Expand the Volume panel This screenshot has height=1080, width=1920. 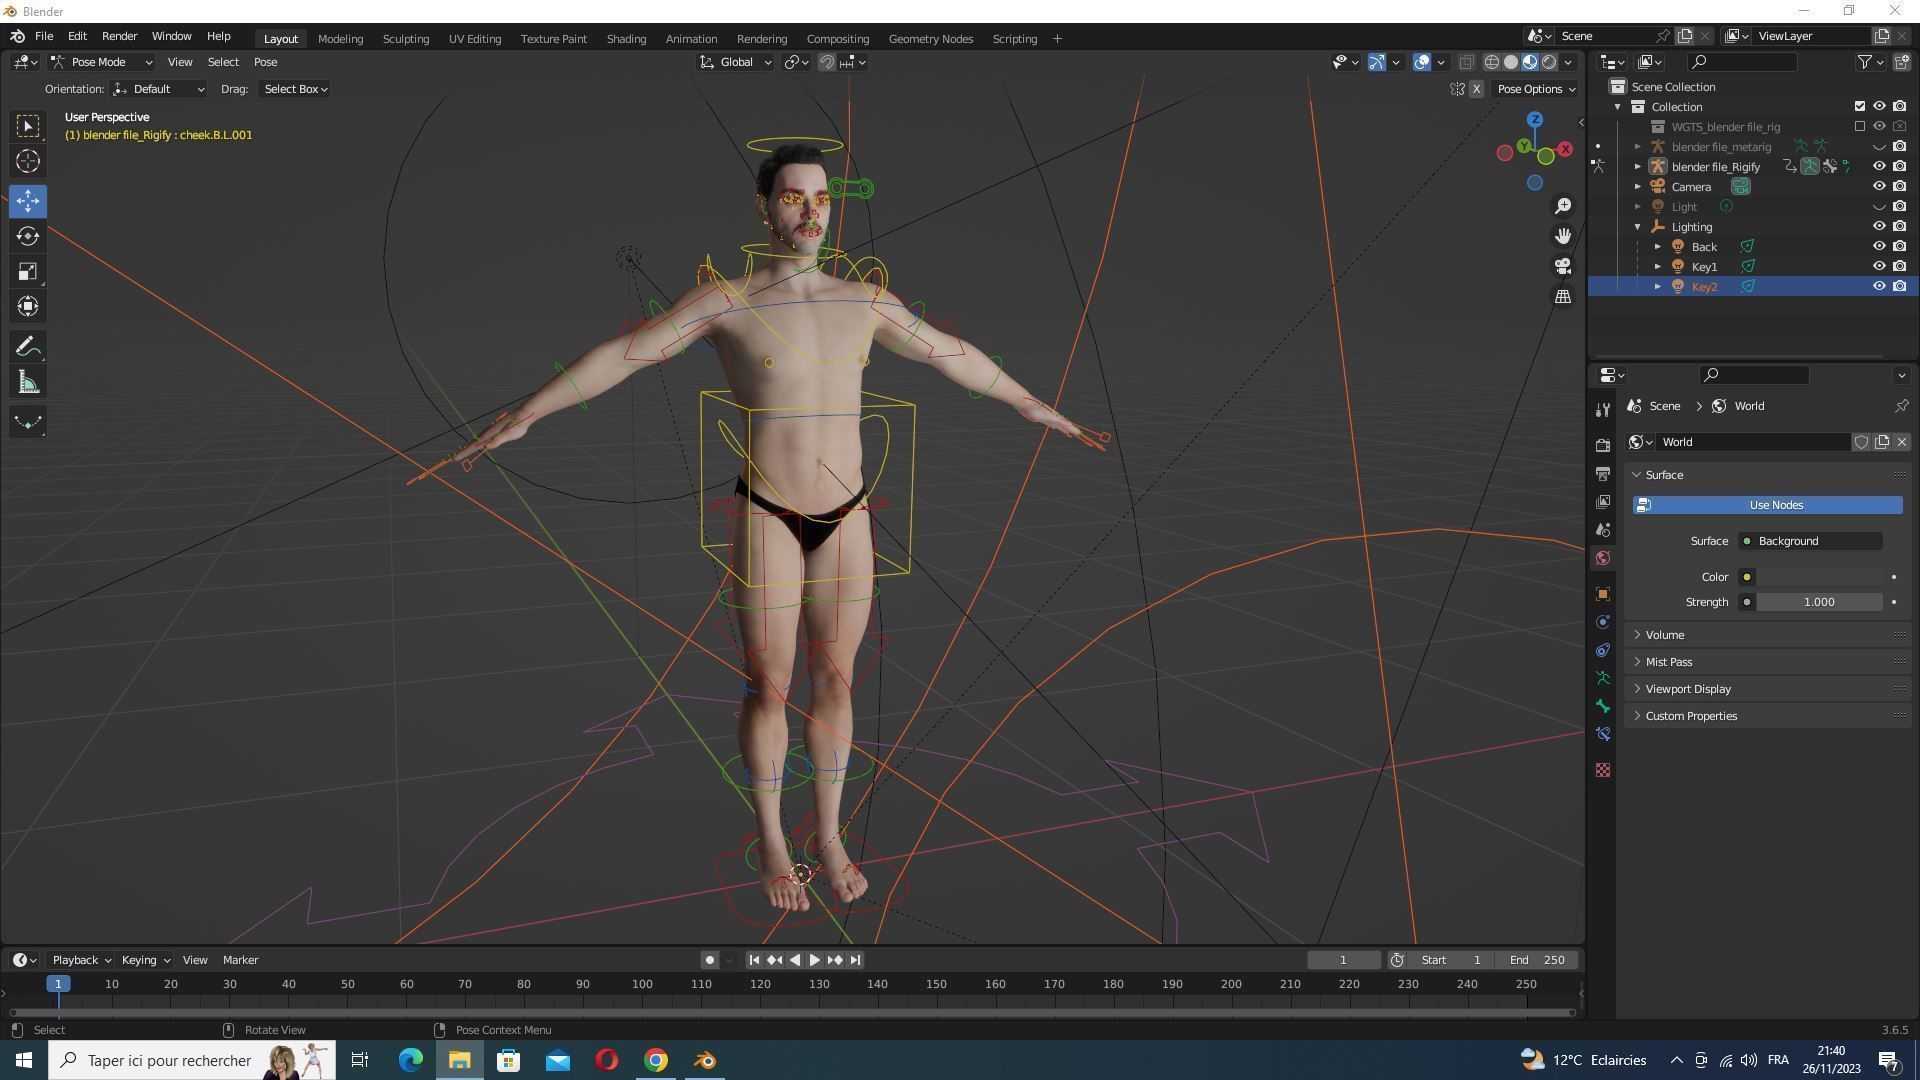pos(1665,635)
